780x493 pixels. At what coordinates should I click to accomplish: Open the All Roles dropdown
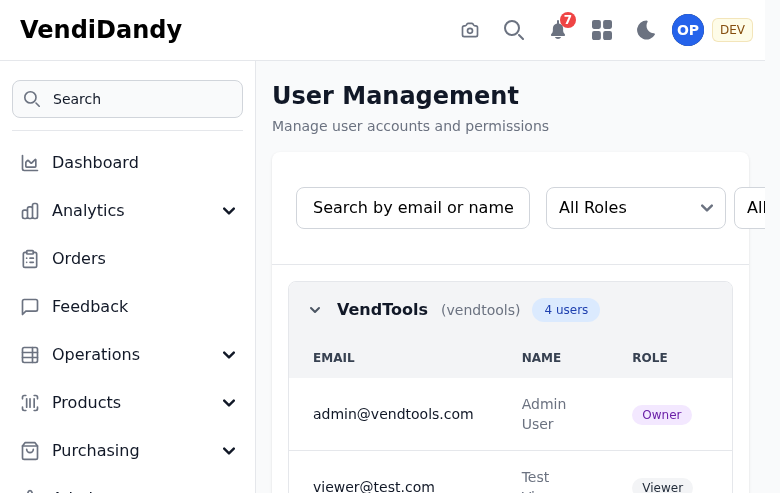coord(636,208)
